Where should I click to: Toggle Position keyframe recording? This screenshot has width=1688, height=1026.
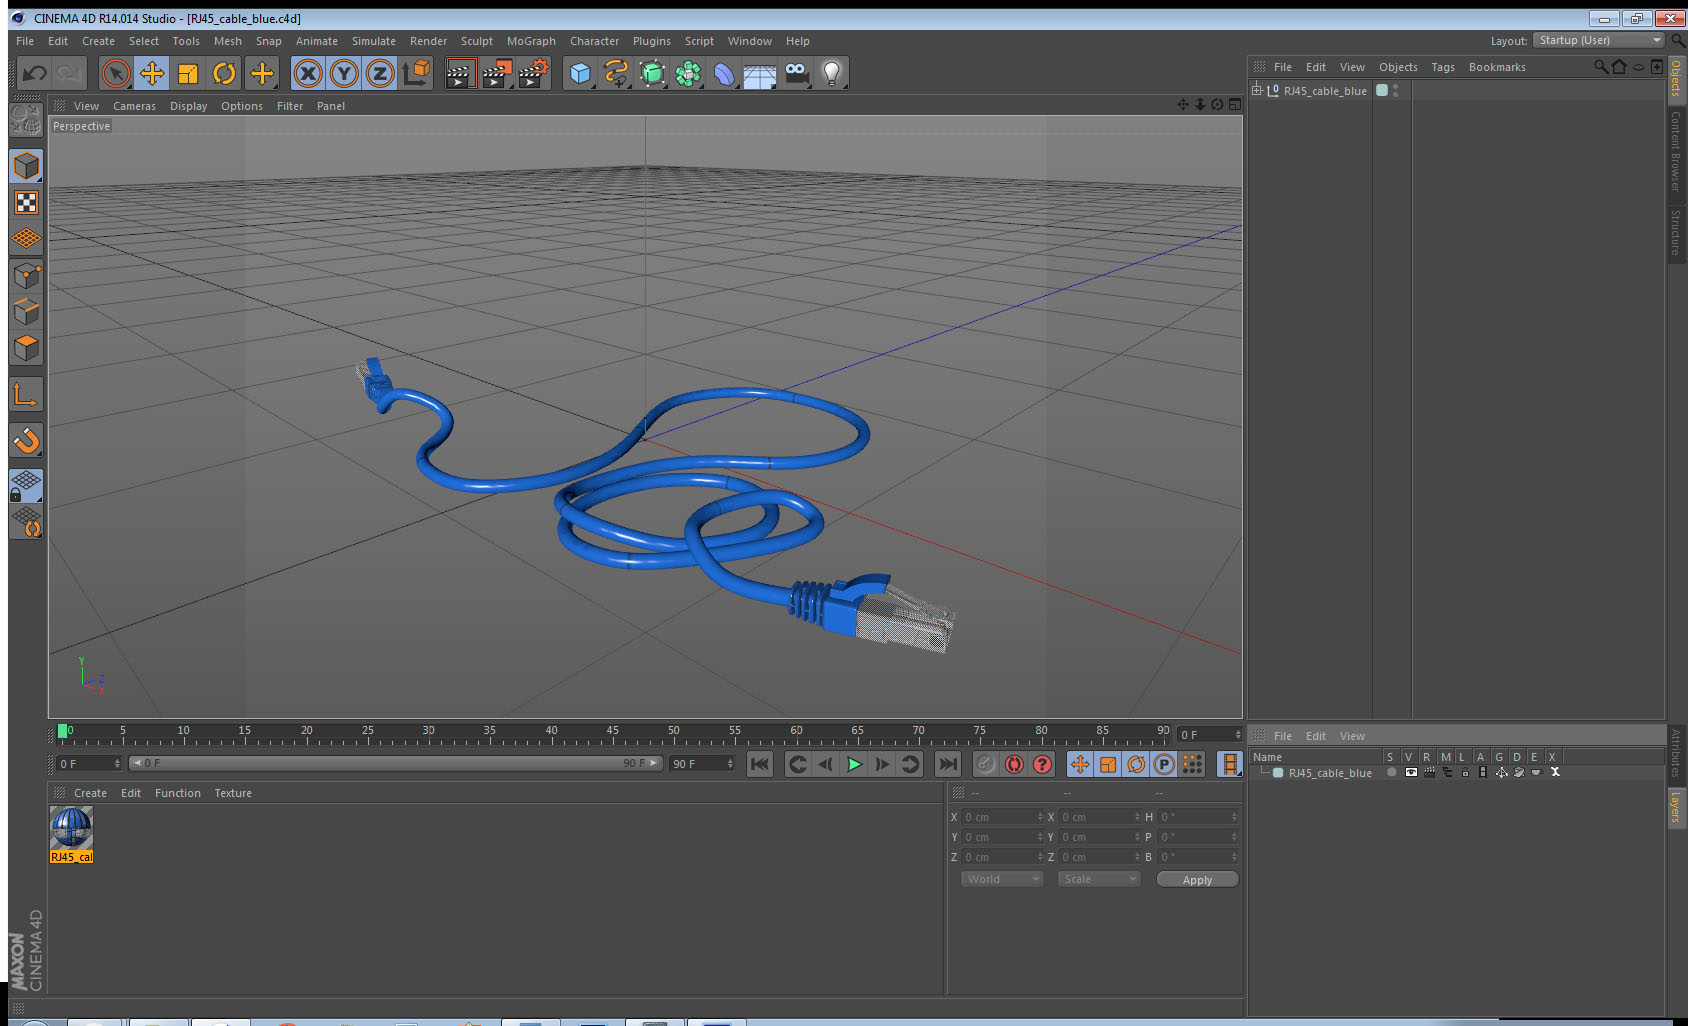coord(1080,764)
